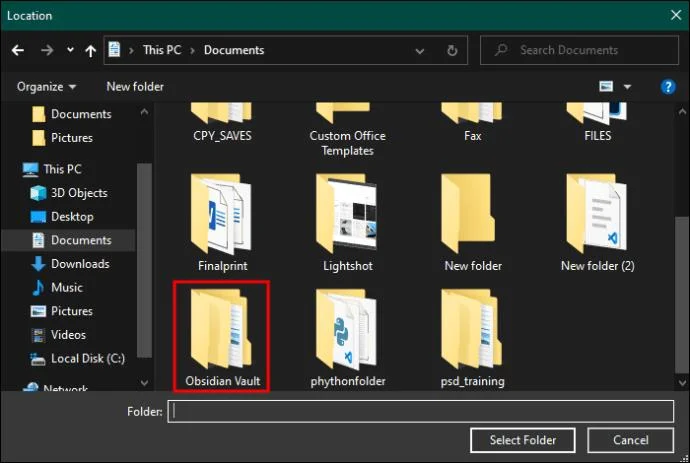
Task: Open the Recent locations dropdown arrow
Action: (x=70, y=50)
